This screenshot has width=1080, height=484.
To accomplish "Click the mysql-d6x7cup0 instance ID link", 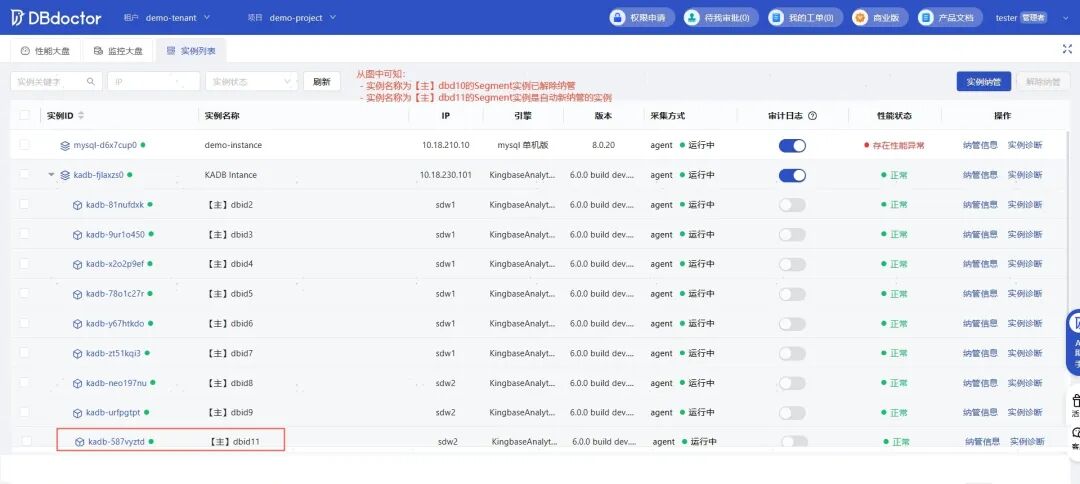I will pyautogui.click(x=105, y=145).
